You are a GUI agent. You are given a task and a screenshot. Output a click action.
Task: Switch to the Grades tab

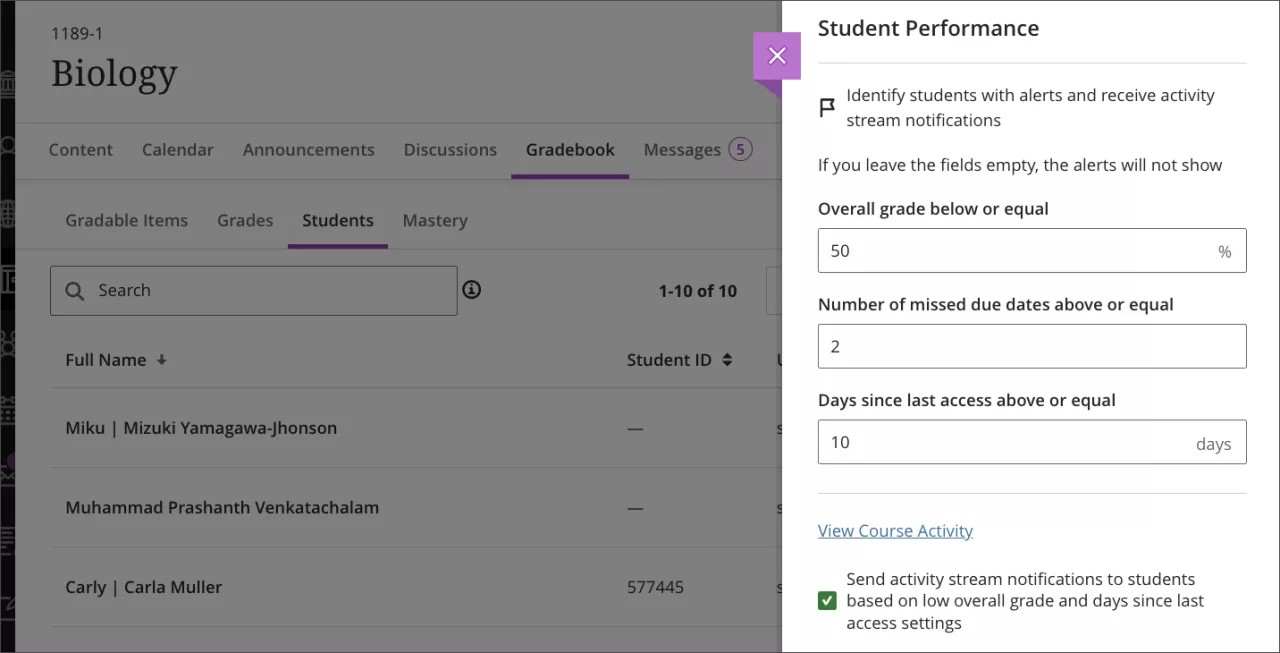click(x=245, y=220)
